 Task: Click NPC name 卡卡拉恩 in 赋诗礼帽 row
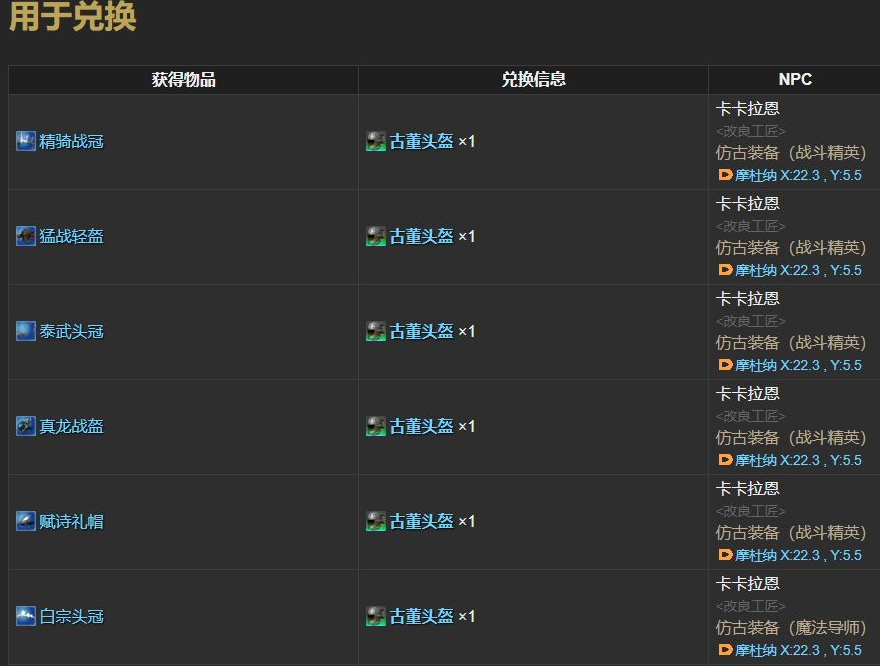748,488
